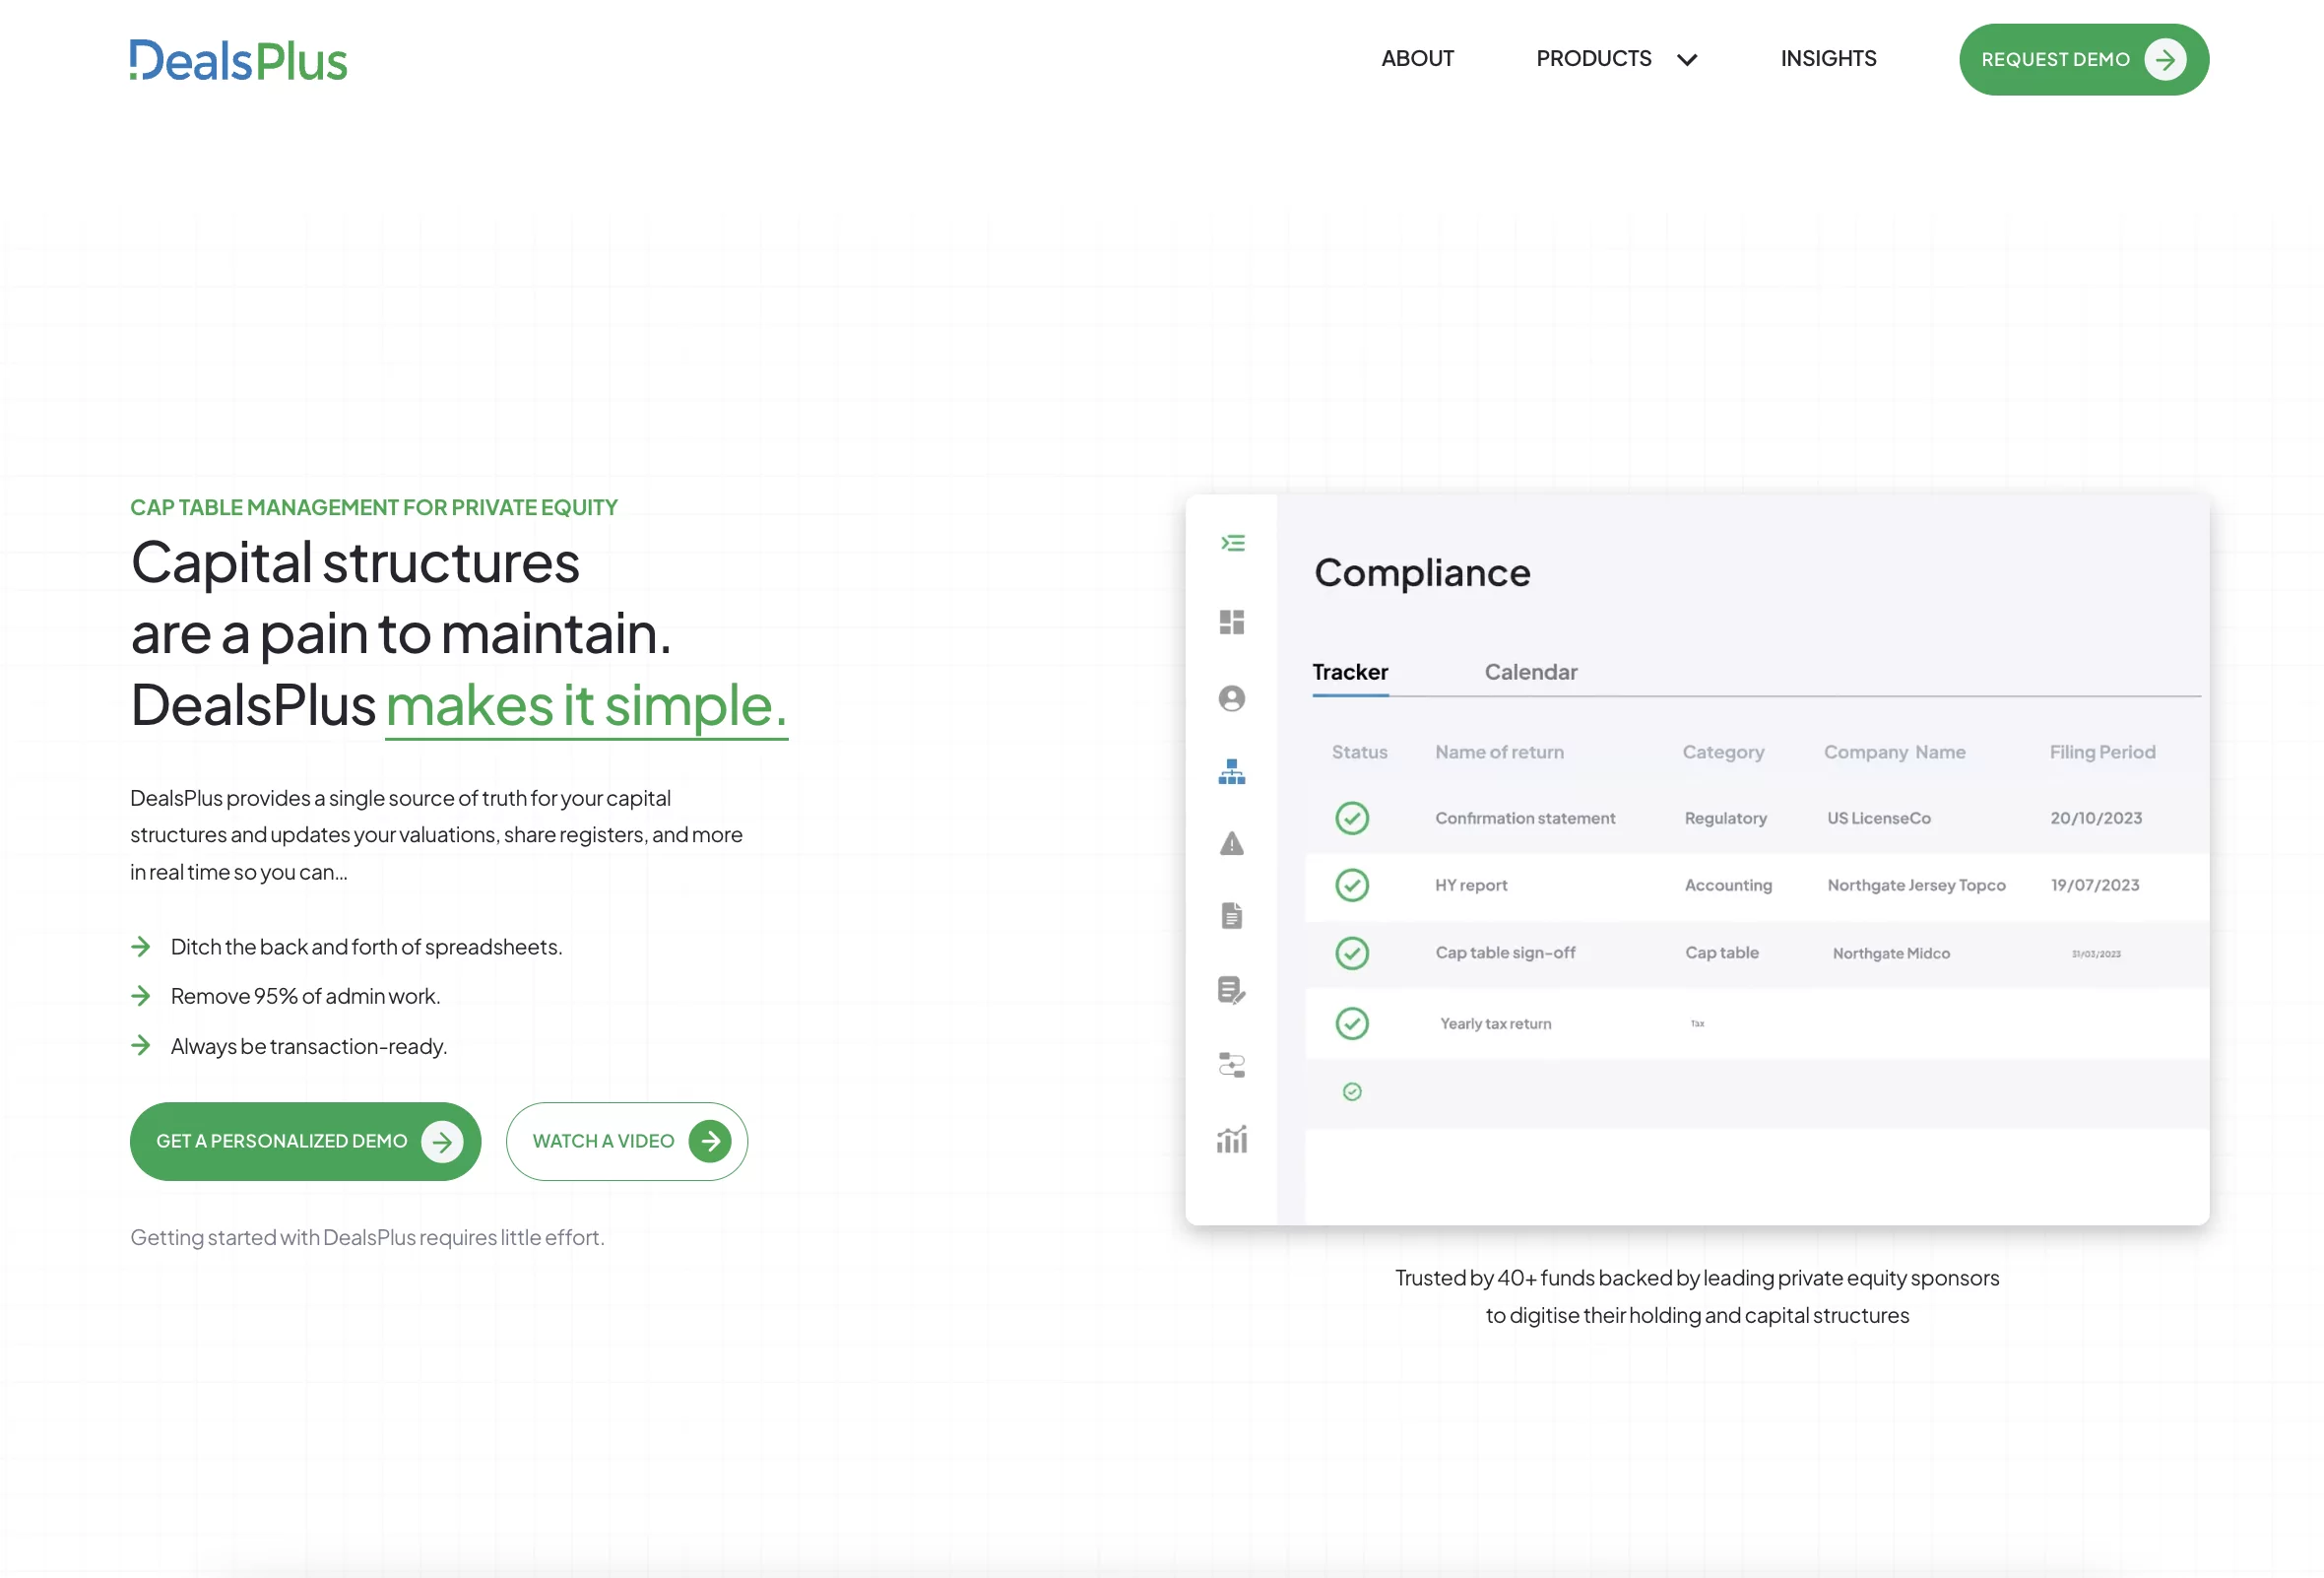Select the Yearly tax return row name

point(1495,1024)
